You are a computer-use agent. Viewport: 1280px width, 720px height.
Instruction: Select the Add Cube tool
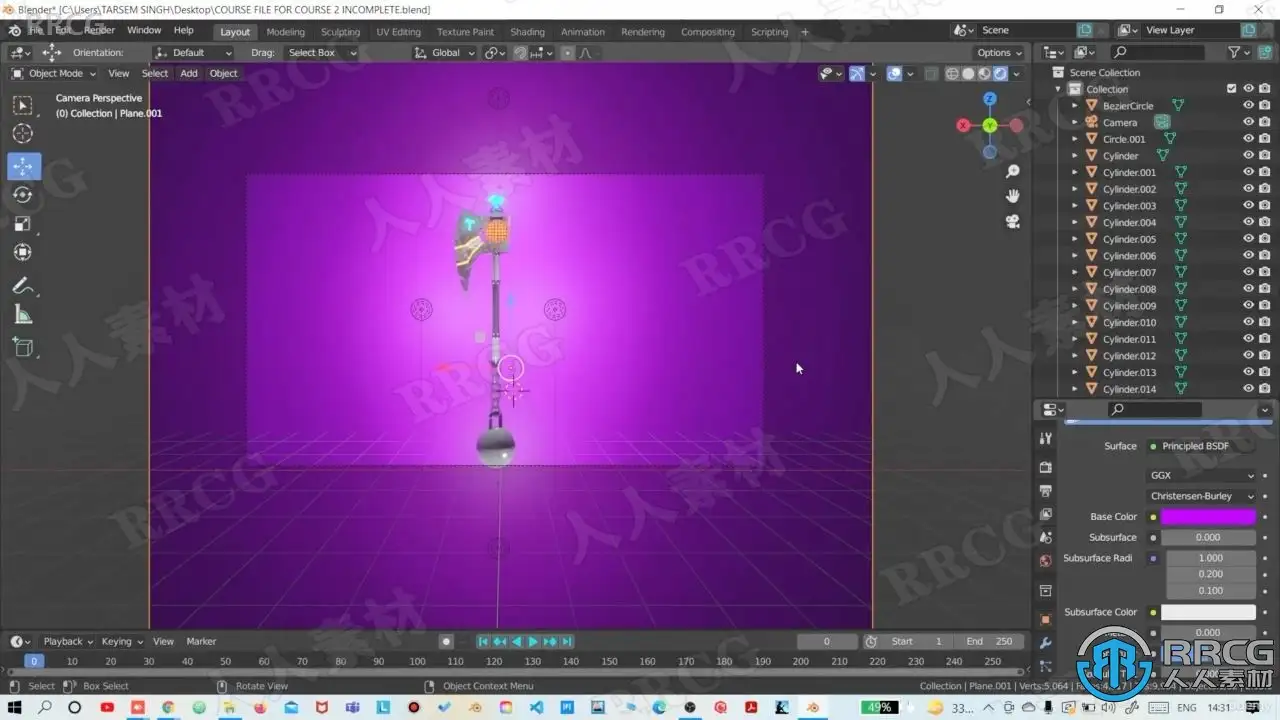pos(22,348)
